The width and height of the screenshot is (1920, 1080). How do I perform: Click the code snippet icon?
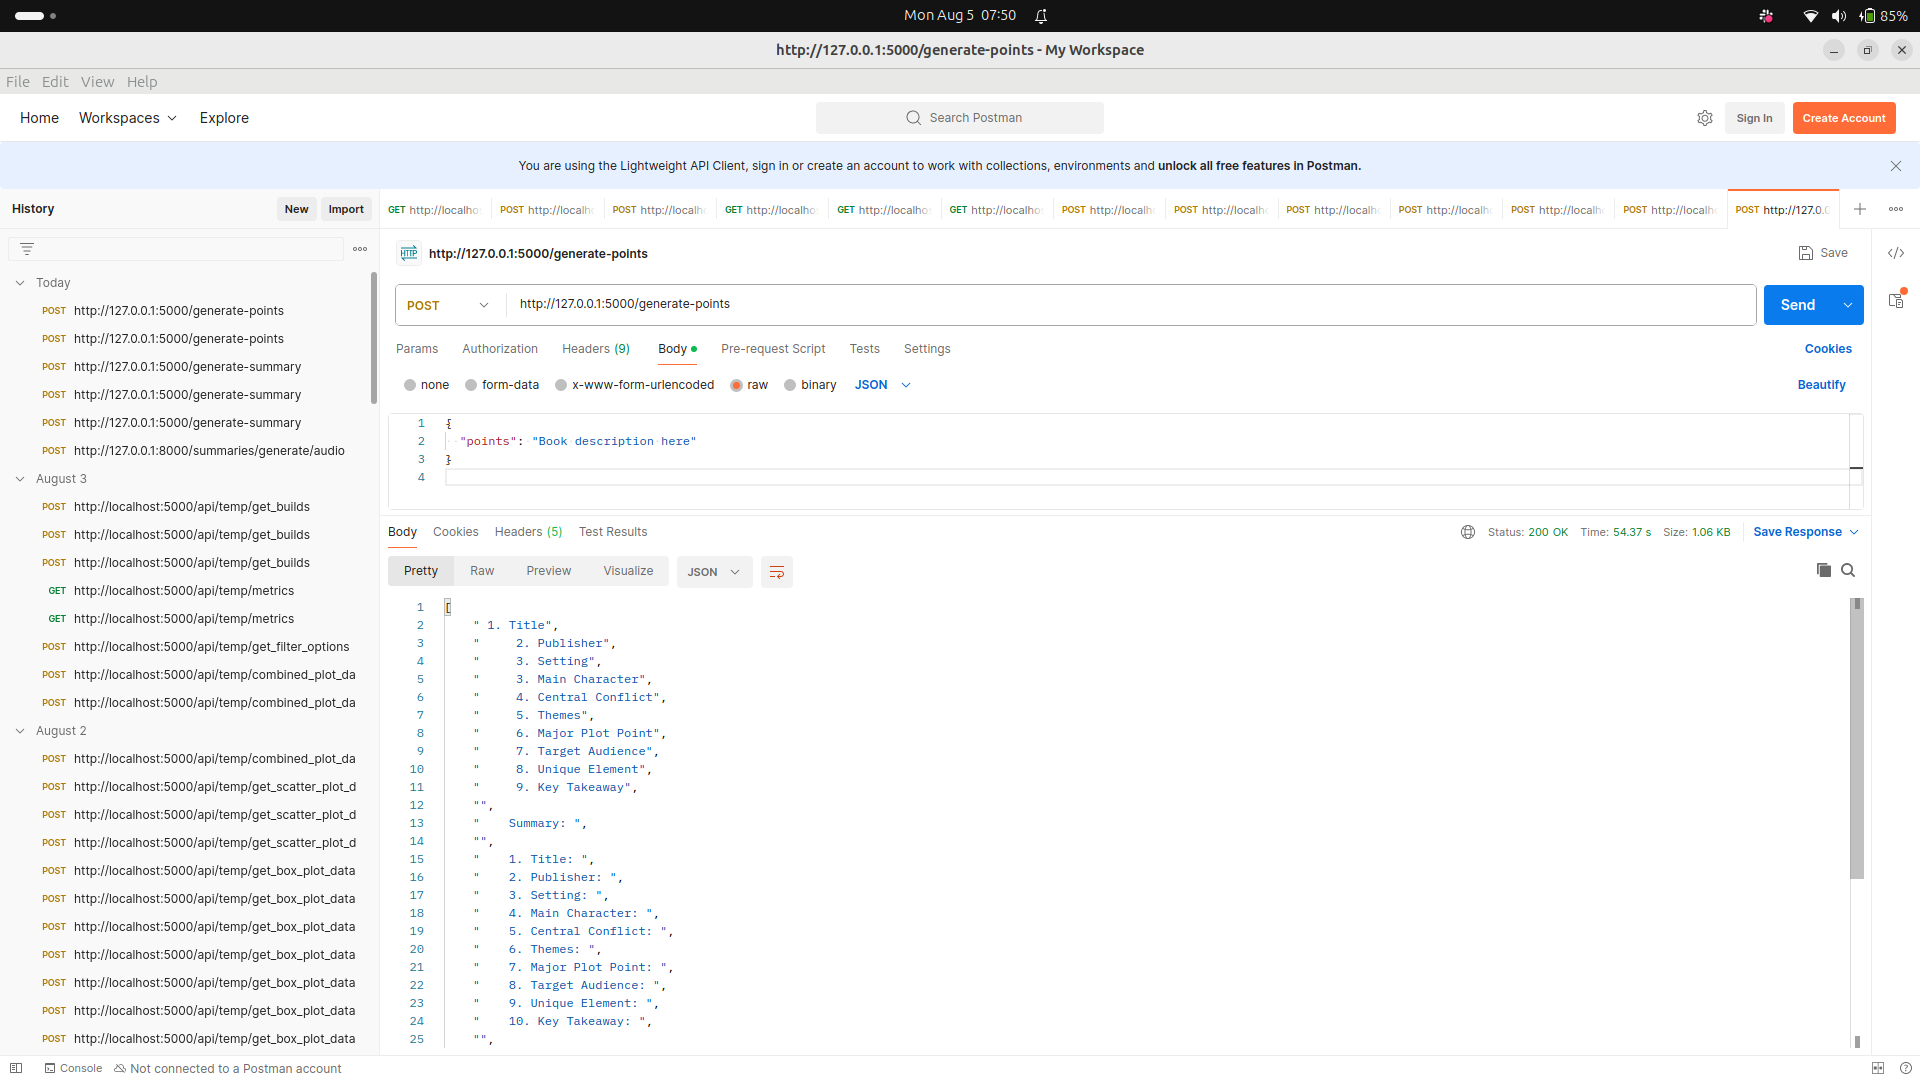pos(1896,253)
